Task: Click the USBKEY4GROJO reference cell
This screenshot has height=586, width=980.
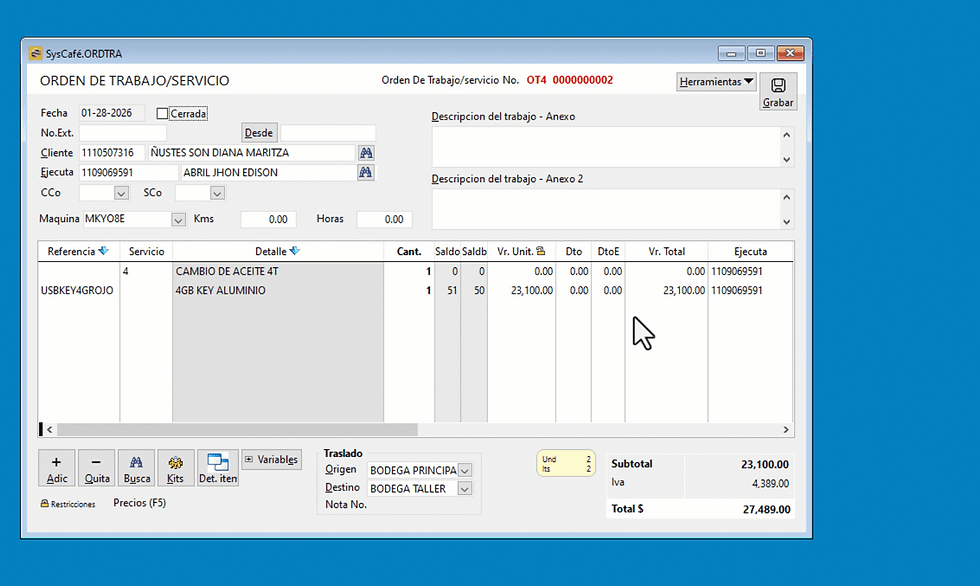Action: (79, 291)
